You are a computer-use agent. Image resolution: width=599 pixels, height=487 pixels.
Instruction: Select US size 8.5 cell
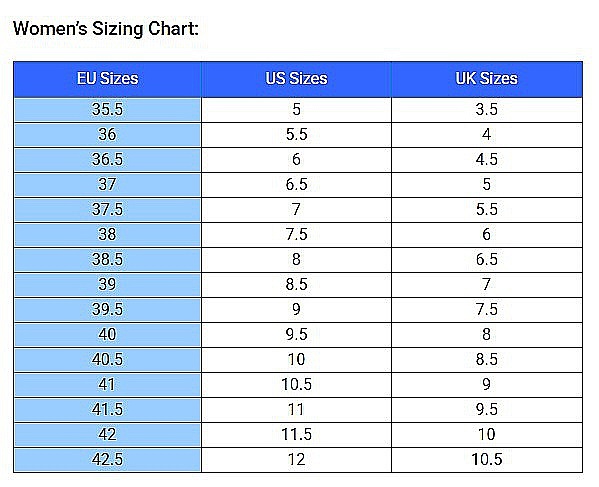coord(296,285)
